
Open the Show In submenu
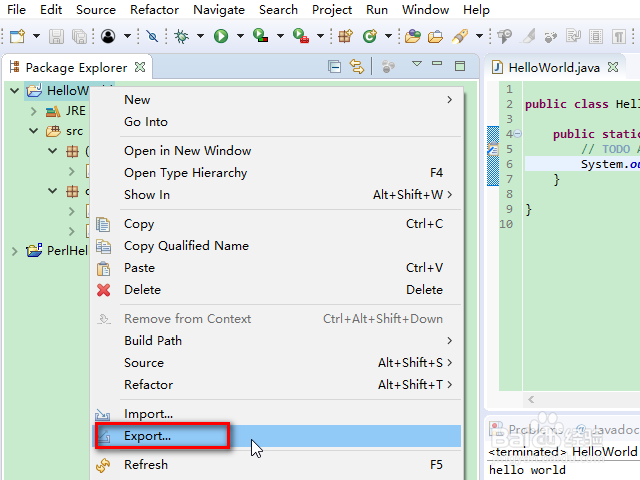278,195
